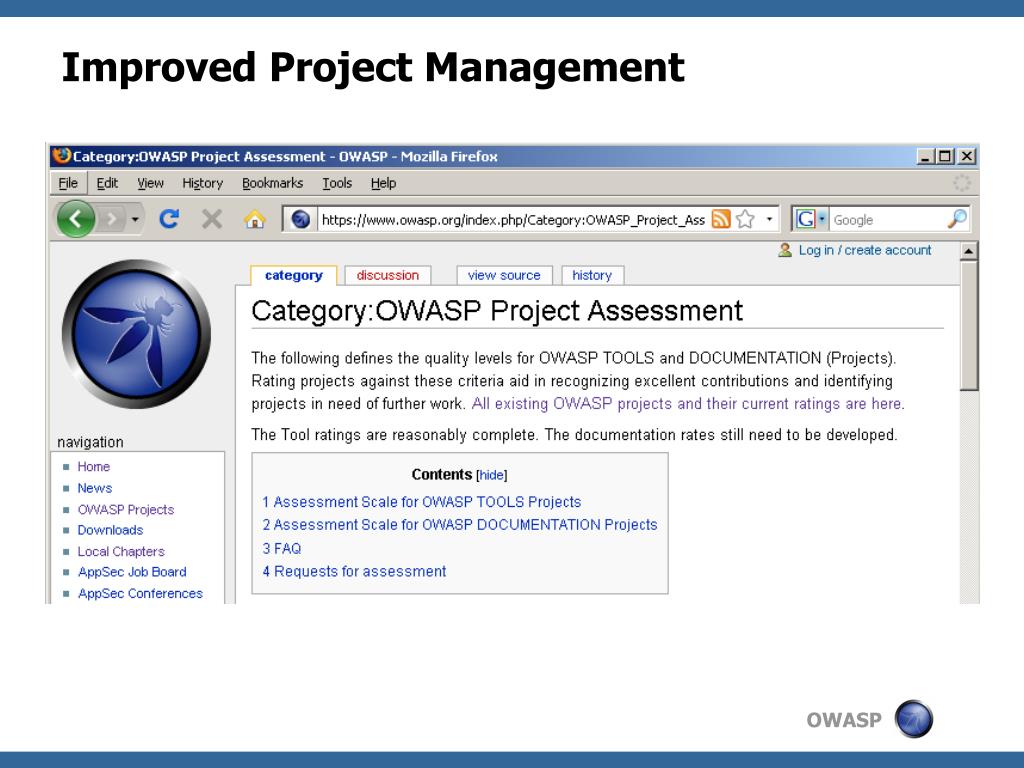The image size is (1024, 768).
Task: Open the AppSec Conferences link
Action: [x=140, y=594]
